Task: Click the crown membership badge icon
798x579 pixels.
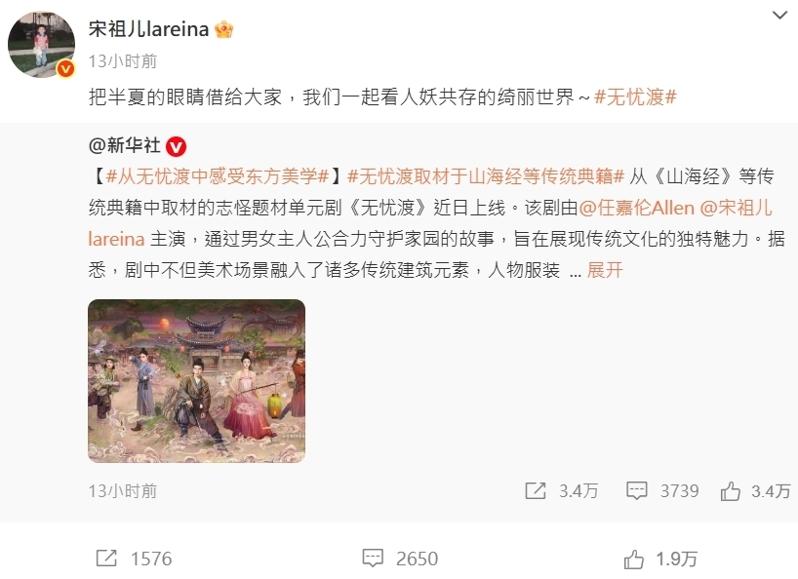Action: 224,30
